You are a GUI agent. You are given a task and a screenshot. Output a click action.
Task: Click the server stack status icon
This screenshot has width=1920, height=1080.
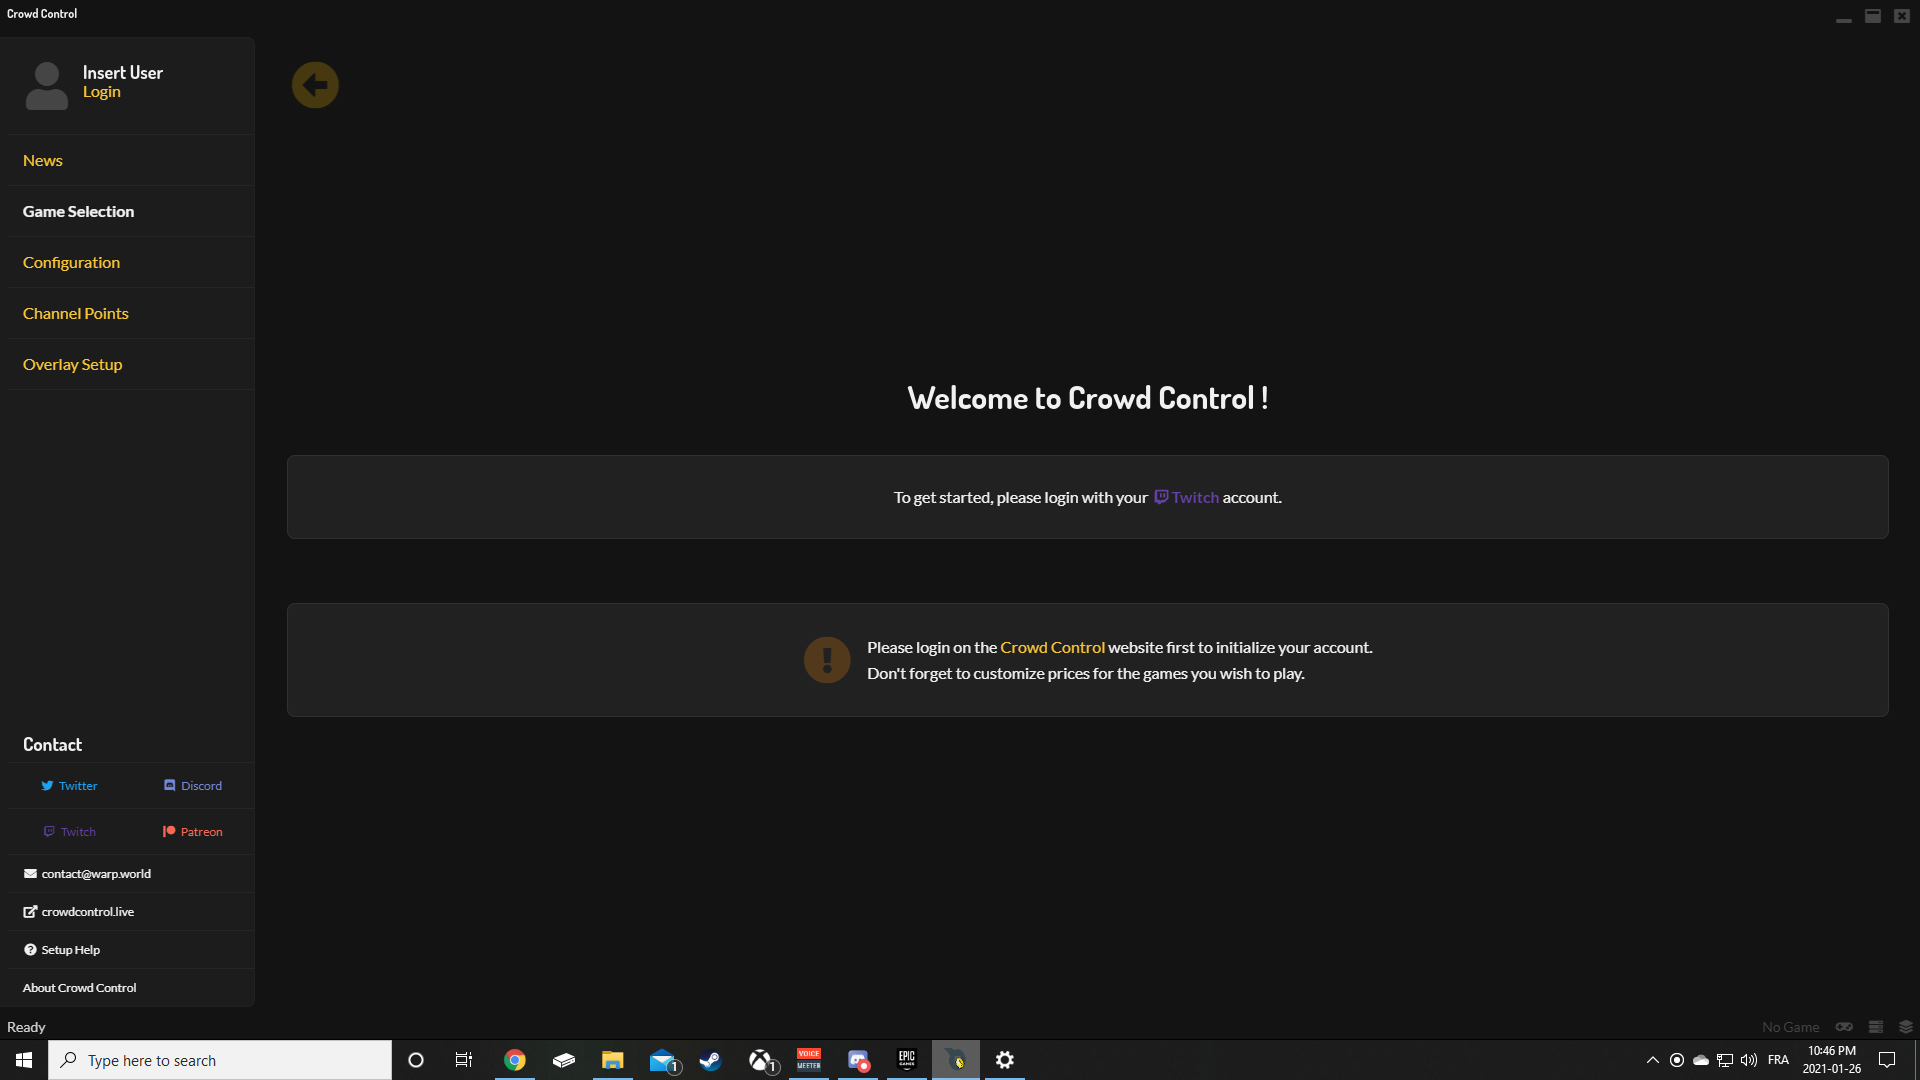(1876, 1027)
